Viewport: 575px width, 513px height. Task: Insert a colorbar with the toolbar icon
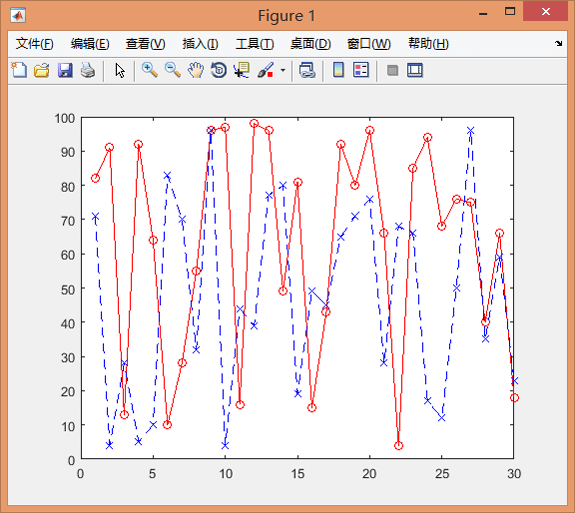[338, 70]
